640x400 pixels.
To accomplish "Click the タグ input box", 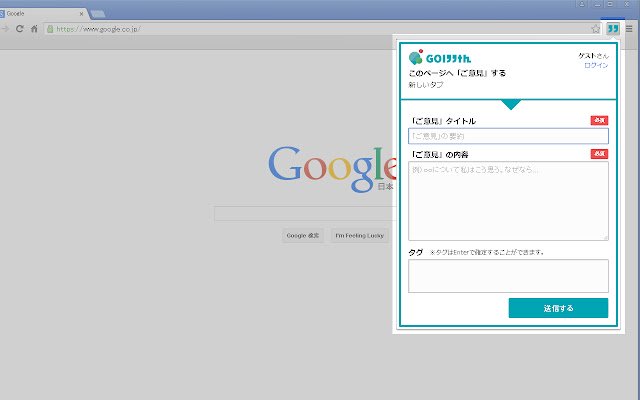I will pos(508,276).
